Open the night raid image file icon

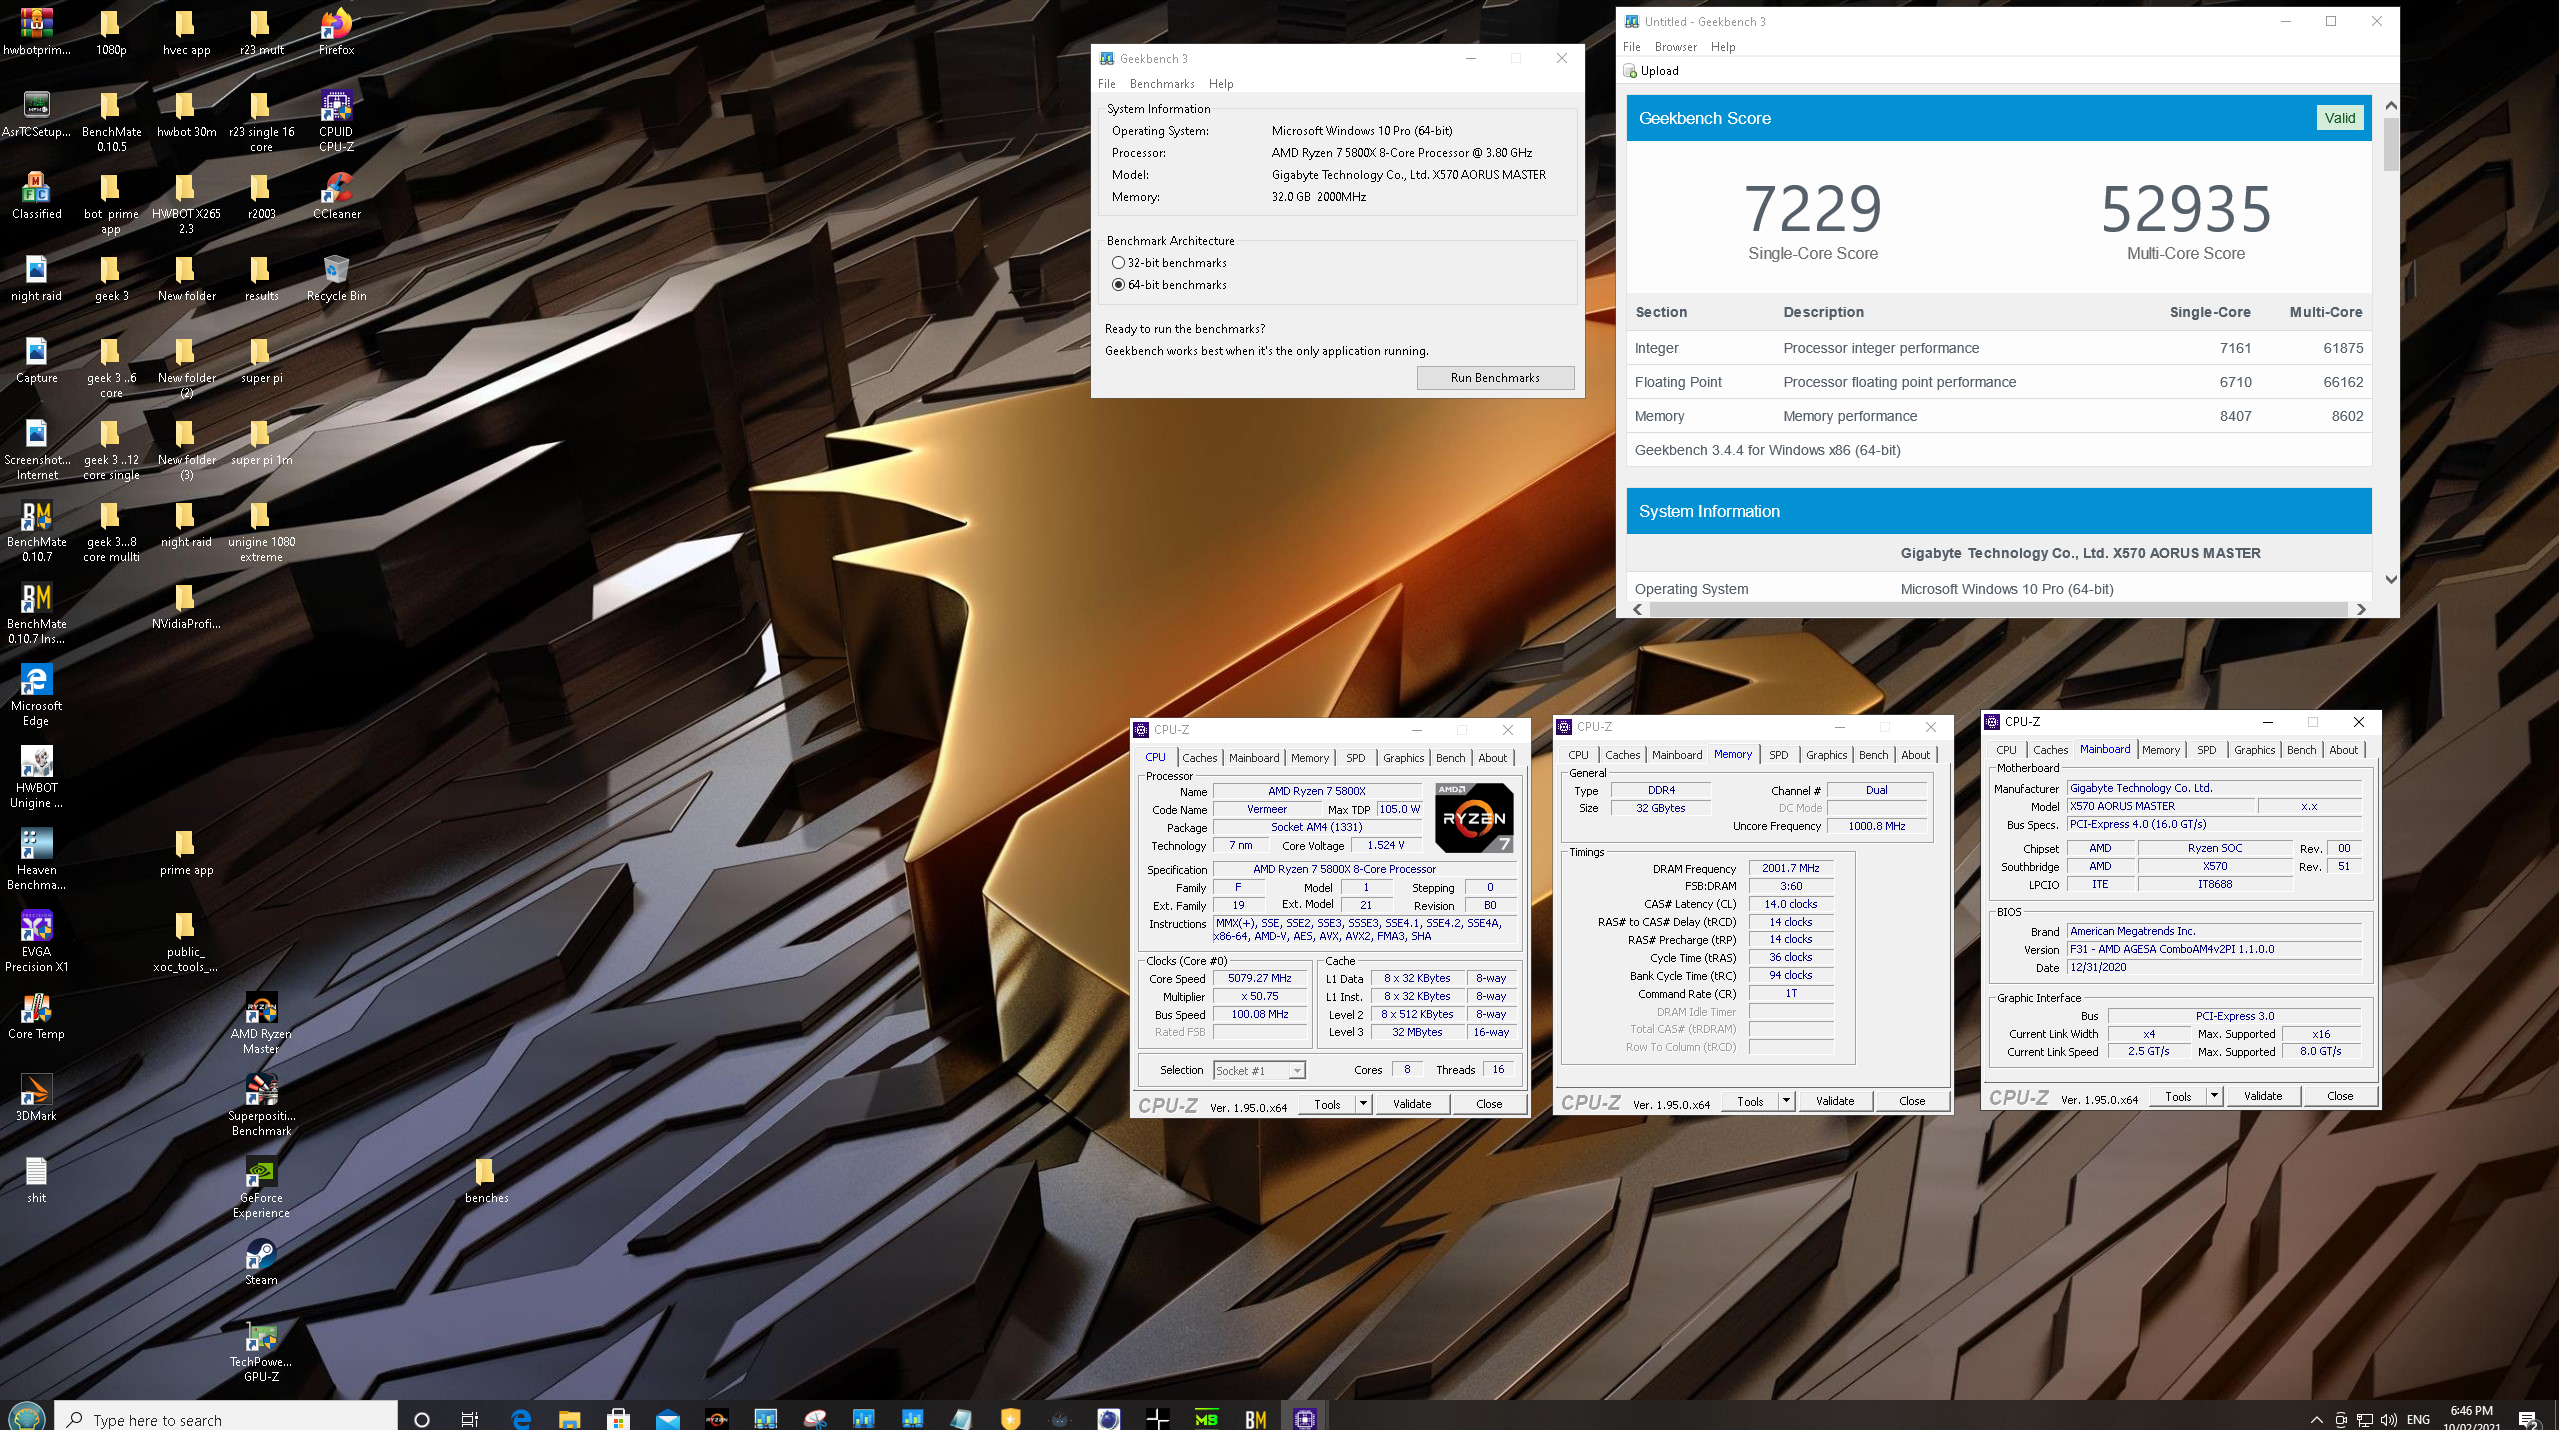(36, 277)
